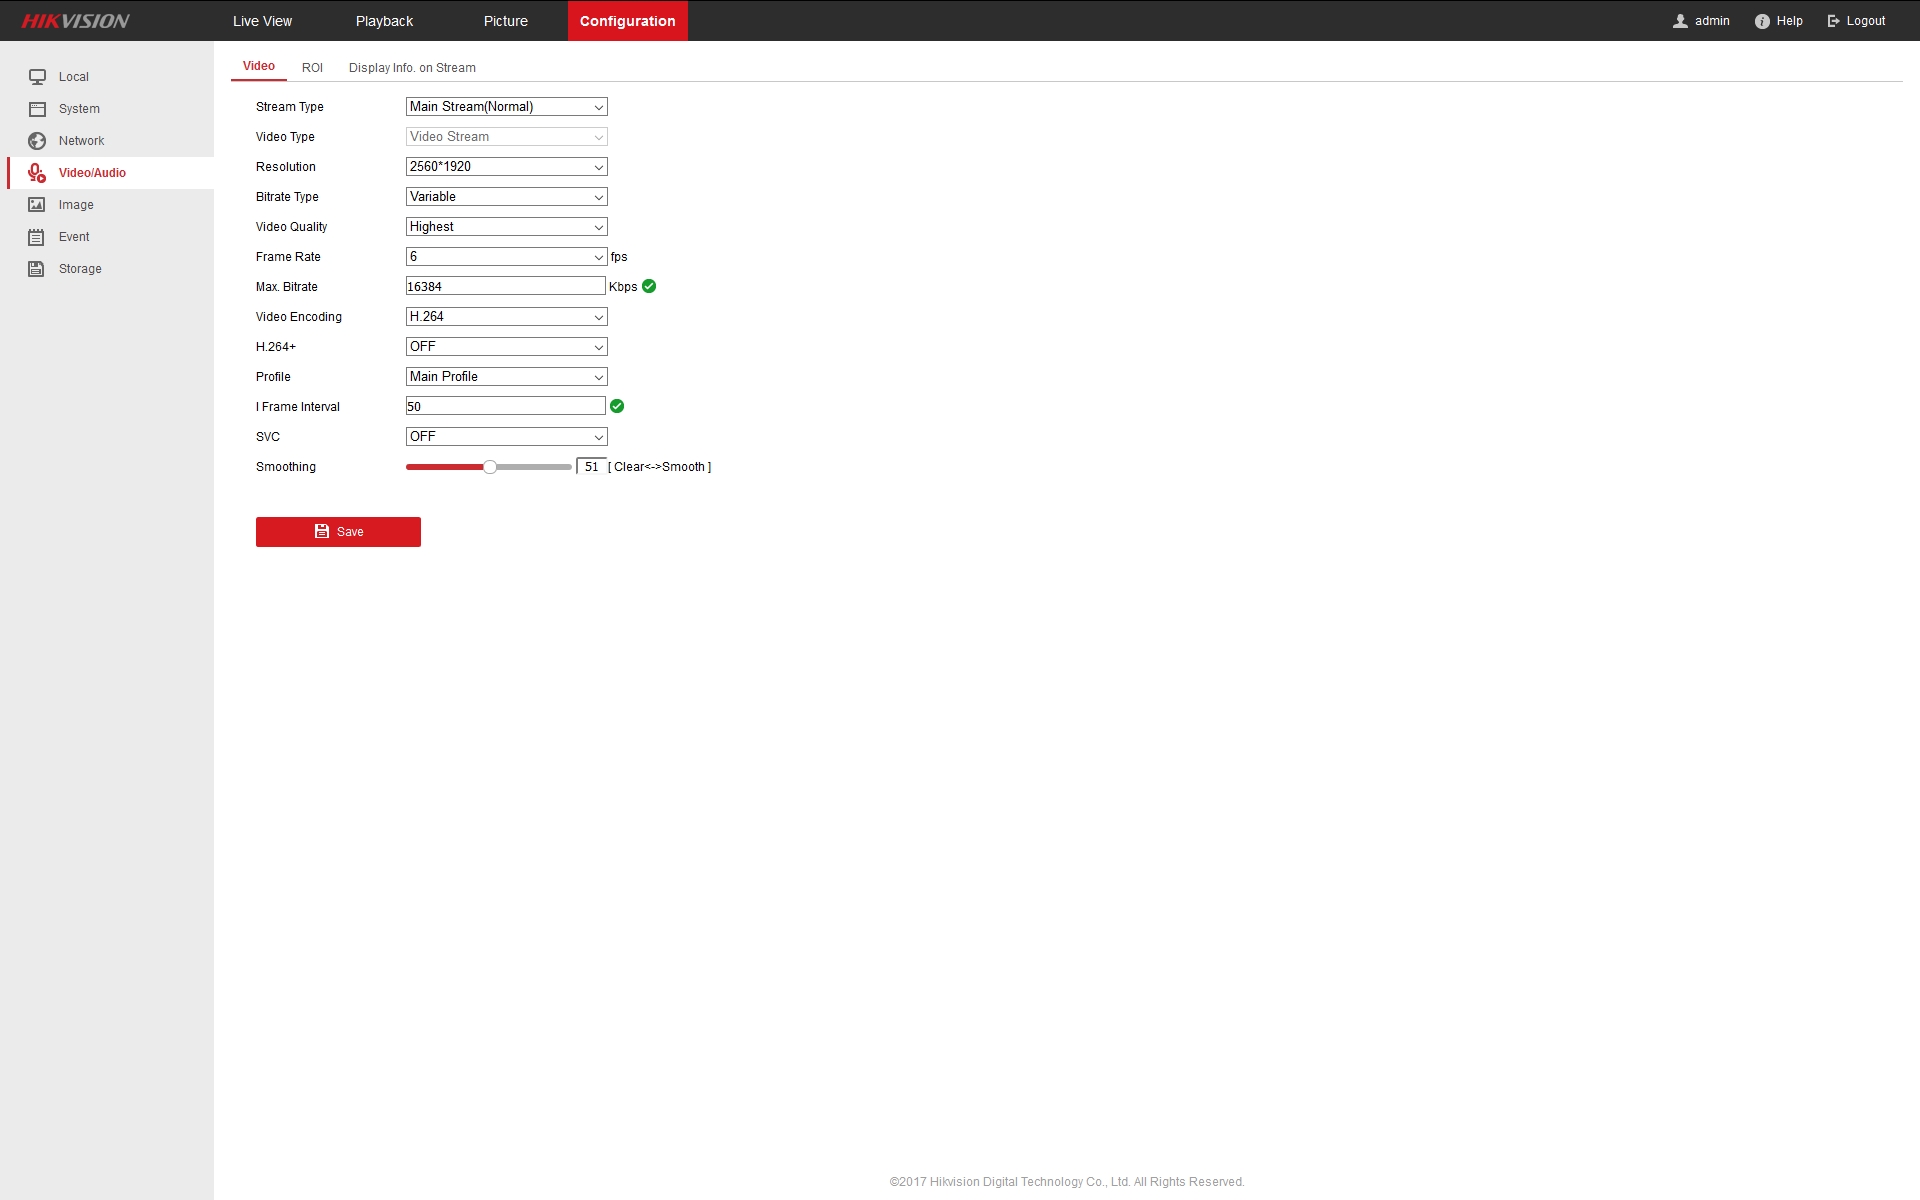Click the Smoothing slider handle
The image size is (1920, 1200).
click(x=490, y=467)
